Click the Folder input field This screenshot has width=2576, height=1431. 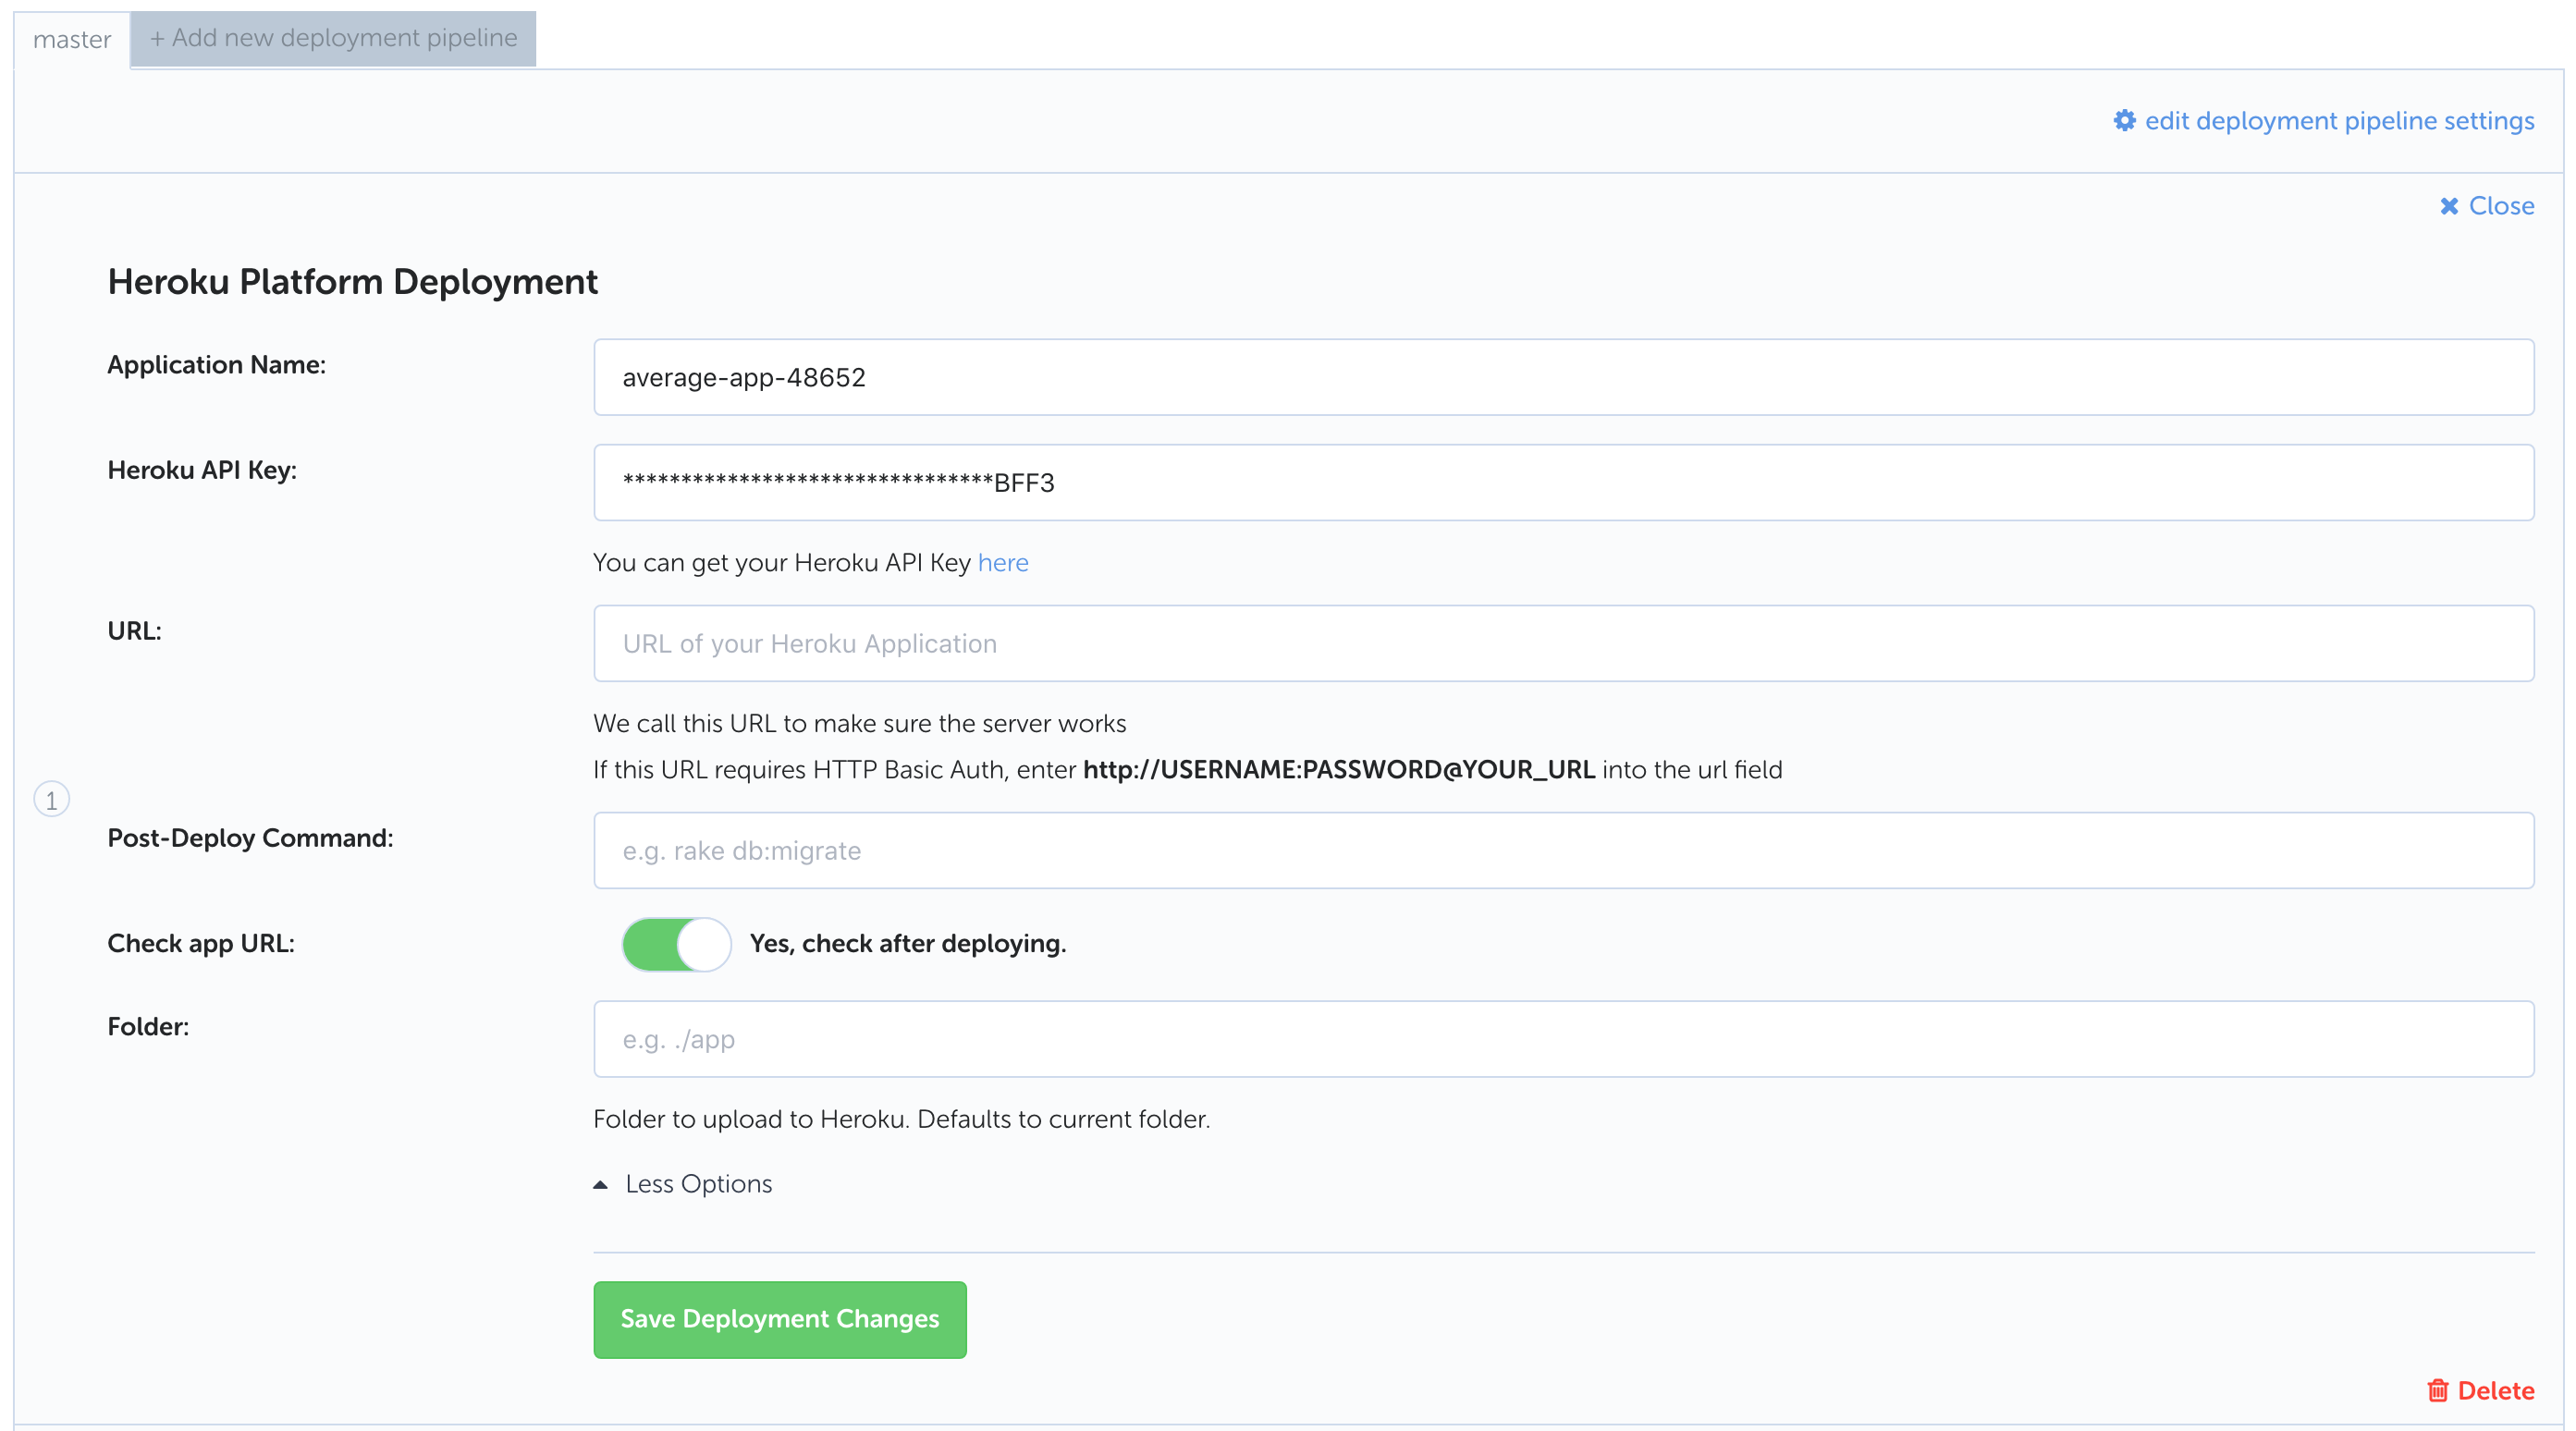click(1563, 1039)
